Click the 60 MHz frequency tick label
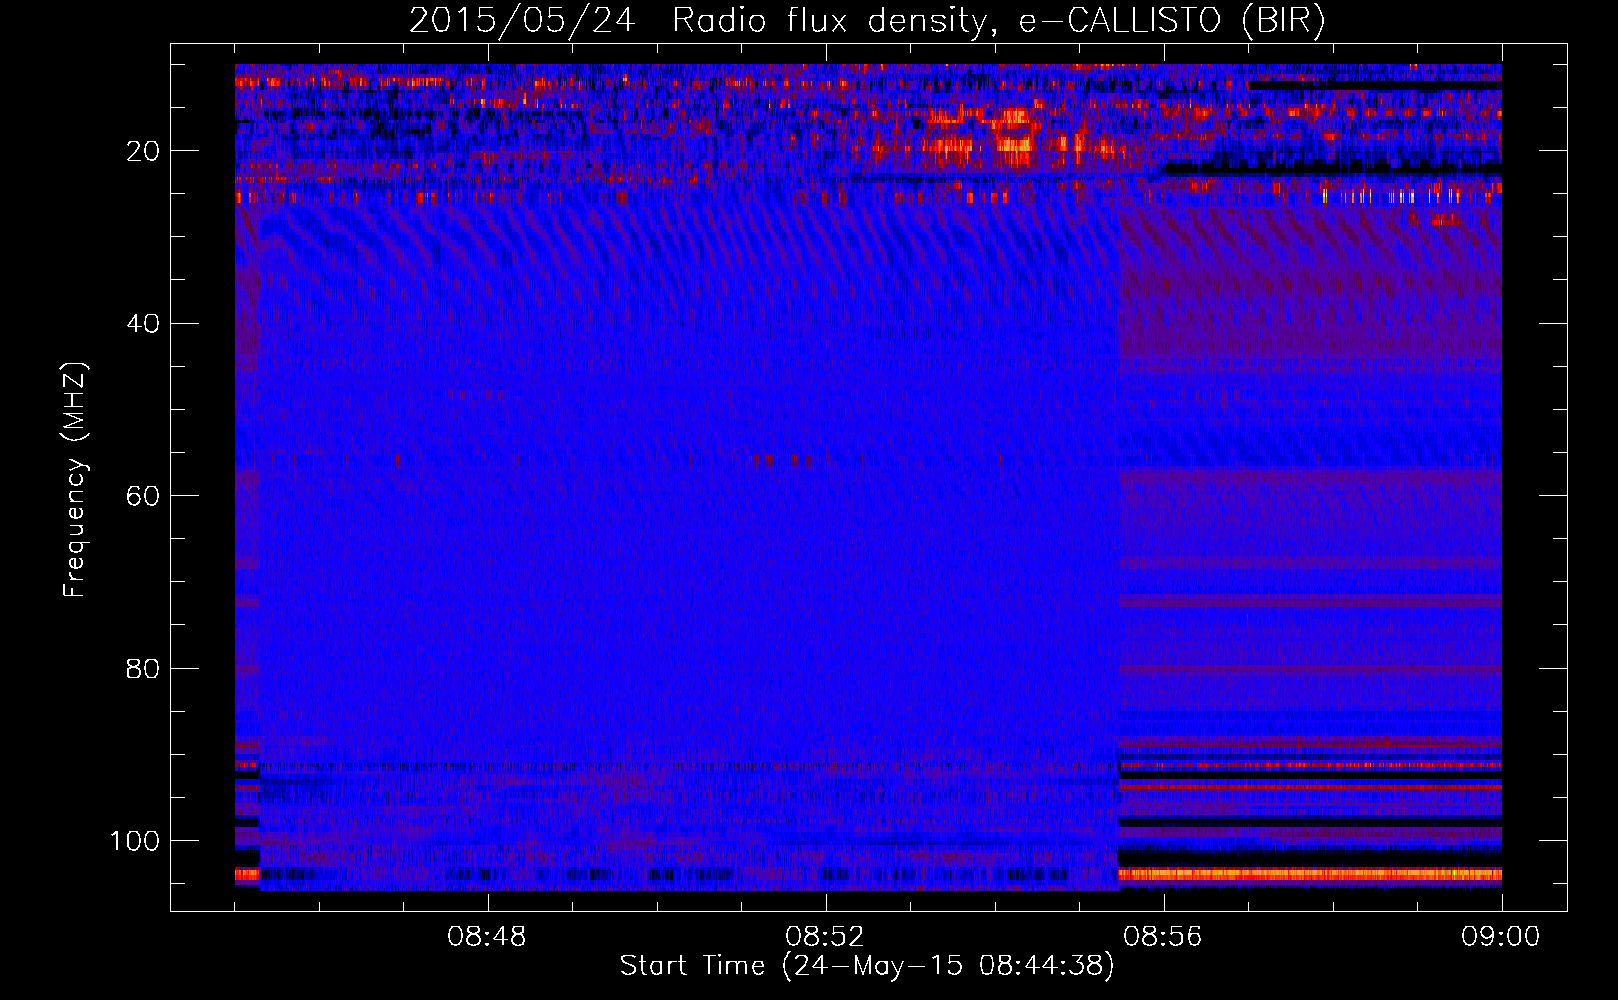 [x=143, y=496]
